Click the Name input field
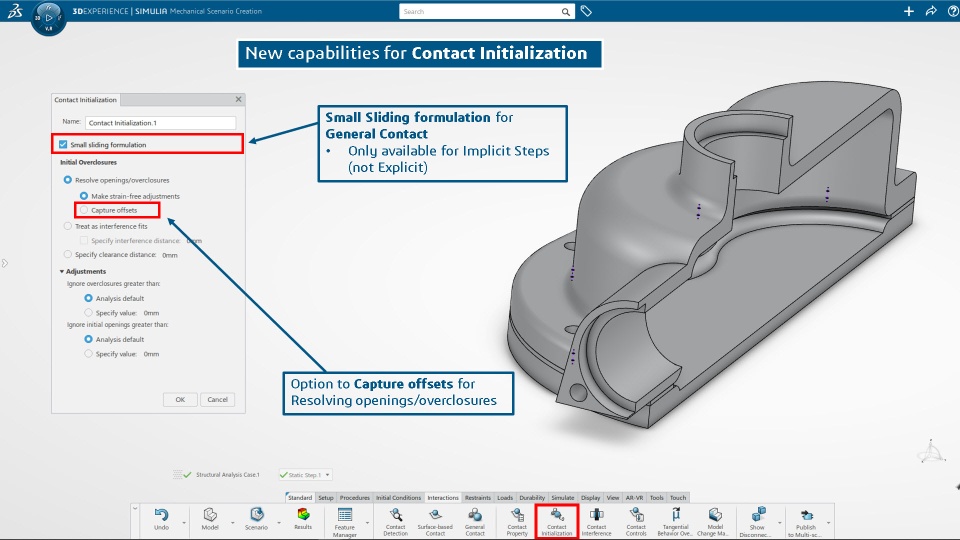Screen dimensions: 960x540 click(x=160, y=122)
